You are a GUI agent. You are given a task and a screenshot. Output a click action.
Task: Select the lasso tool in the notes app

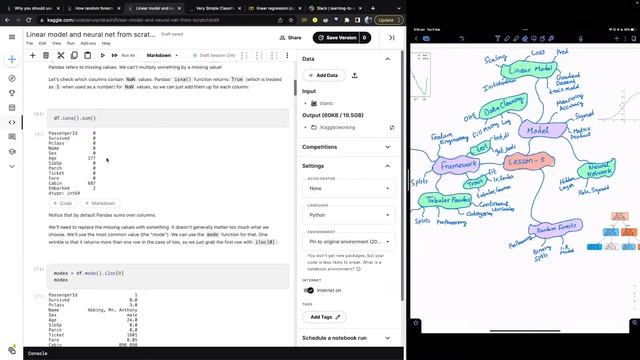[533, 38]
